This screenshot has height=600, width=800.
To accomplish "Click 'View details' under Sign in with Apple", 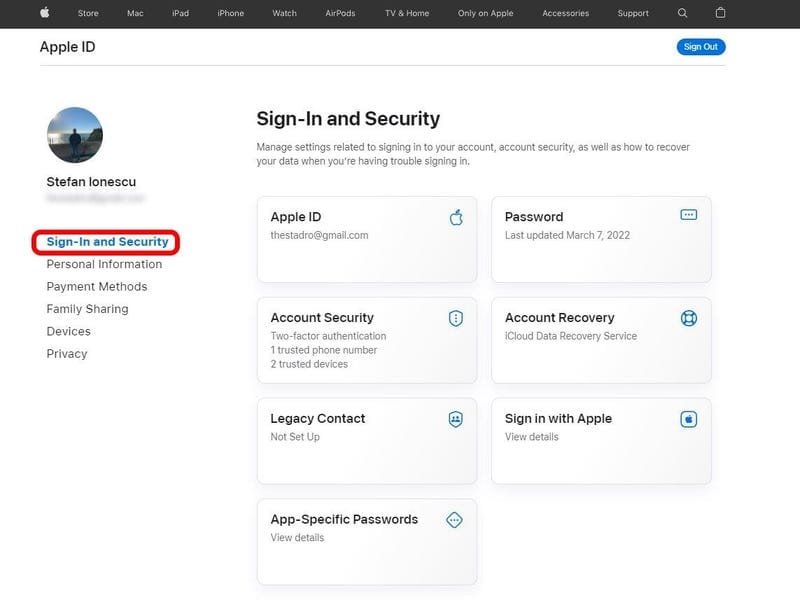I will pos(532,437).
